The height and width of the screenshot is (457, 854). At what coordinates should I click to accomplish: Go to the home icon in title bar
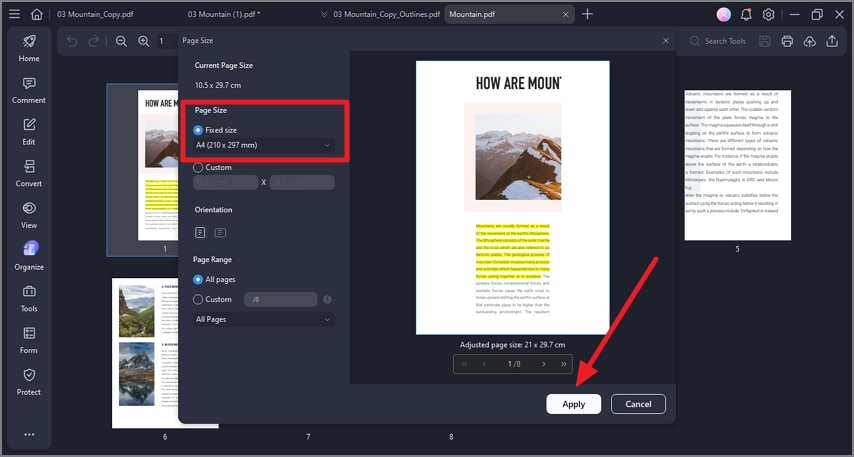(36, 14)
